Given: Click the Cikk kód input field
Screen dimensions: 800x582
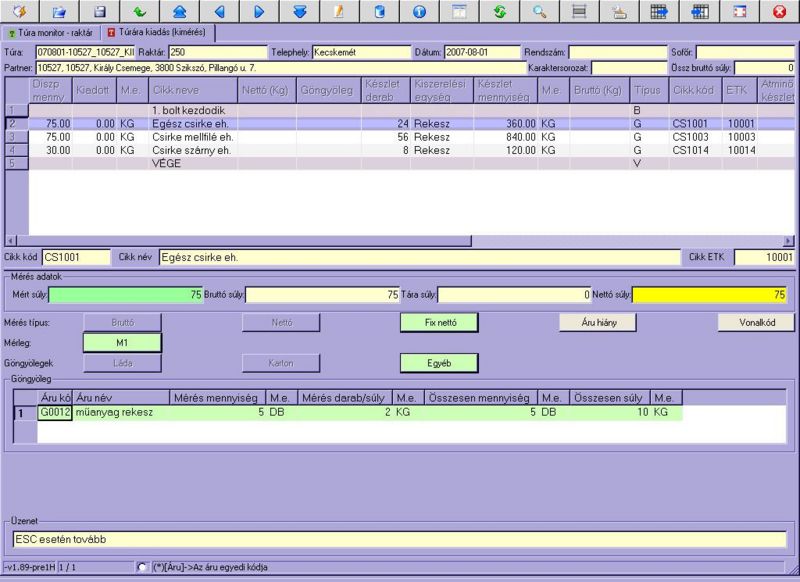Looking at the screenshot, I should (x=73, y=257).
